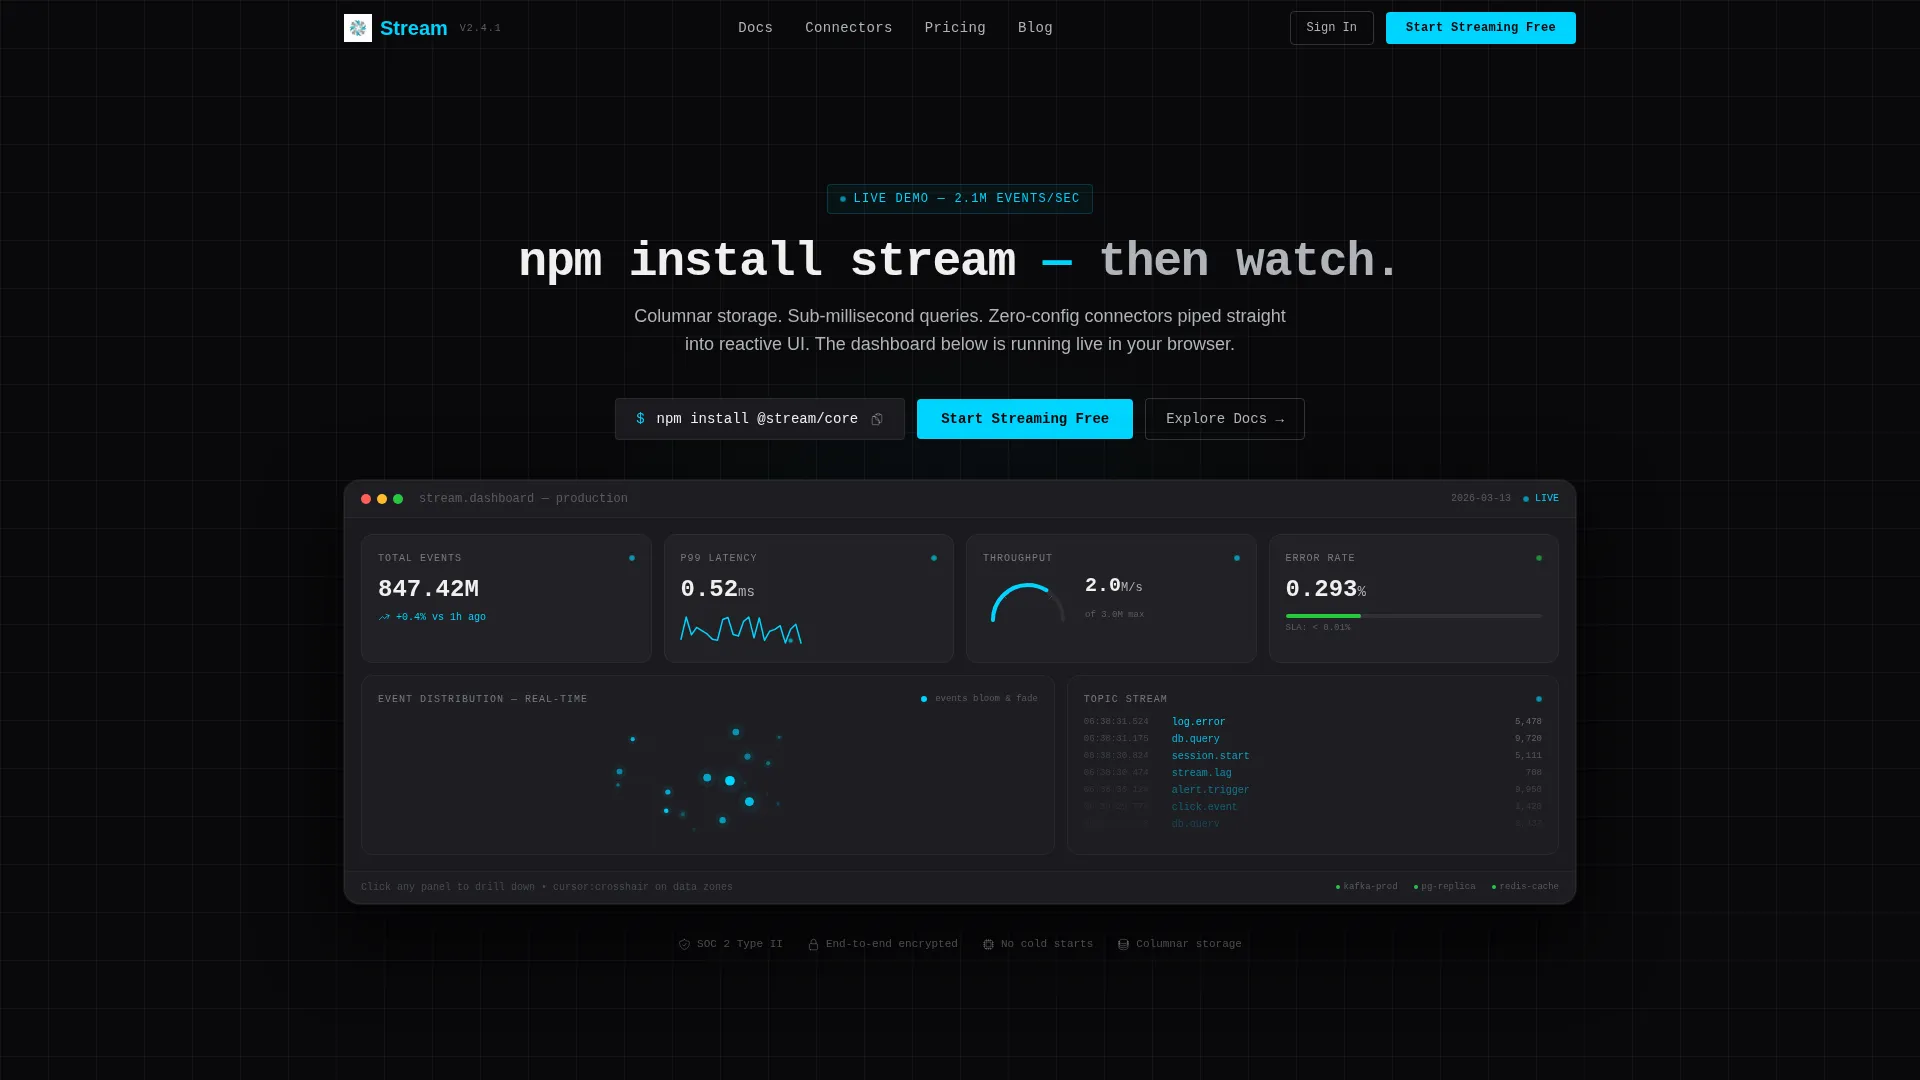The image size is (1920, 1080).
Task: Click the yellow window dot on dashboard
Action: 382,499
